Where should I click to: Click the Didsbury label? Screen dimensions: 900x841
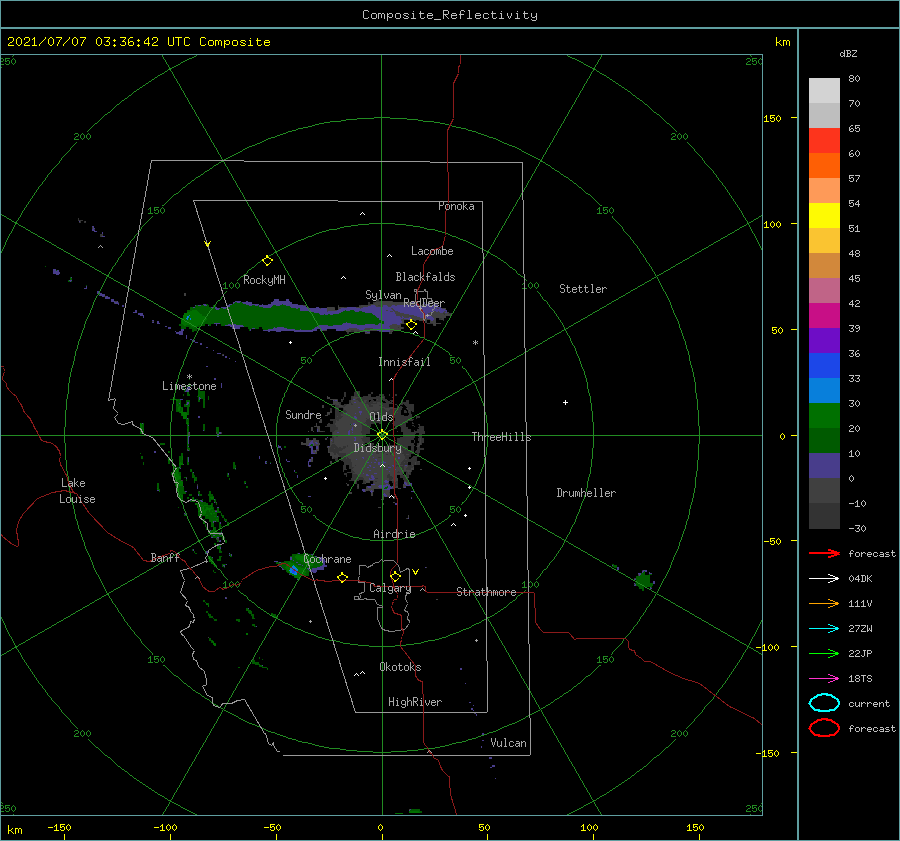(377, 448)
